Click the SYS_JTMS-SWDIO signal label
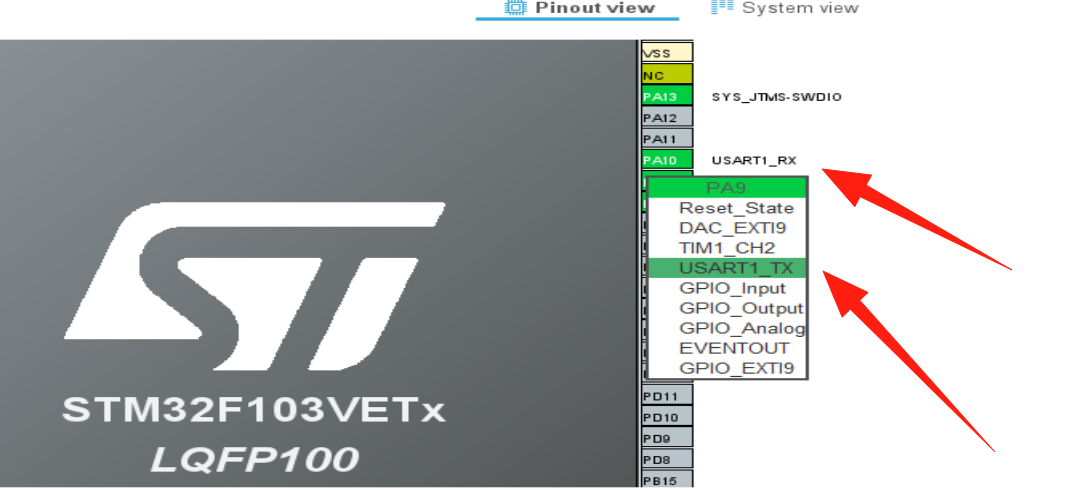Image resolution: width=1080 pixels, height=490 pixels. tap(776, 96)
